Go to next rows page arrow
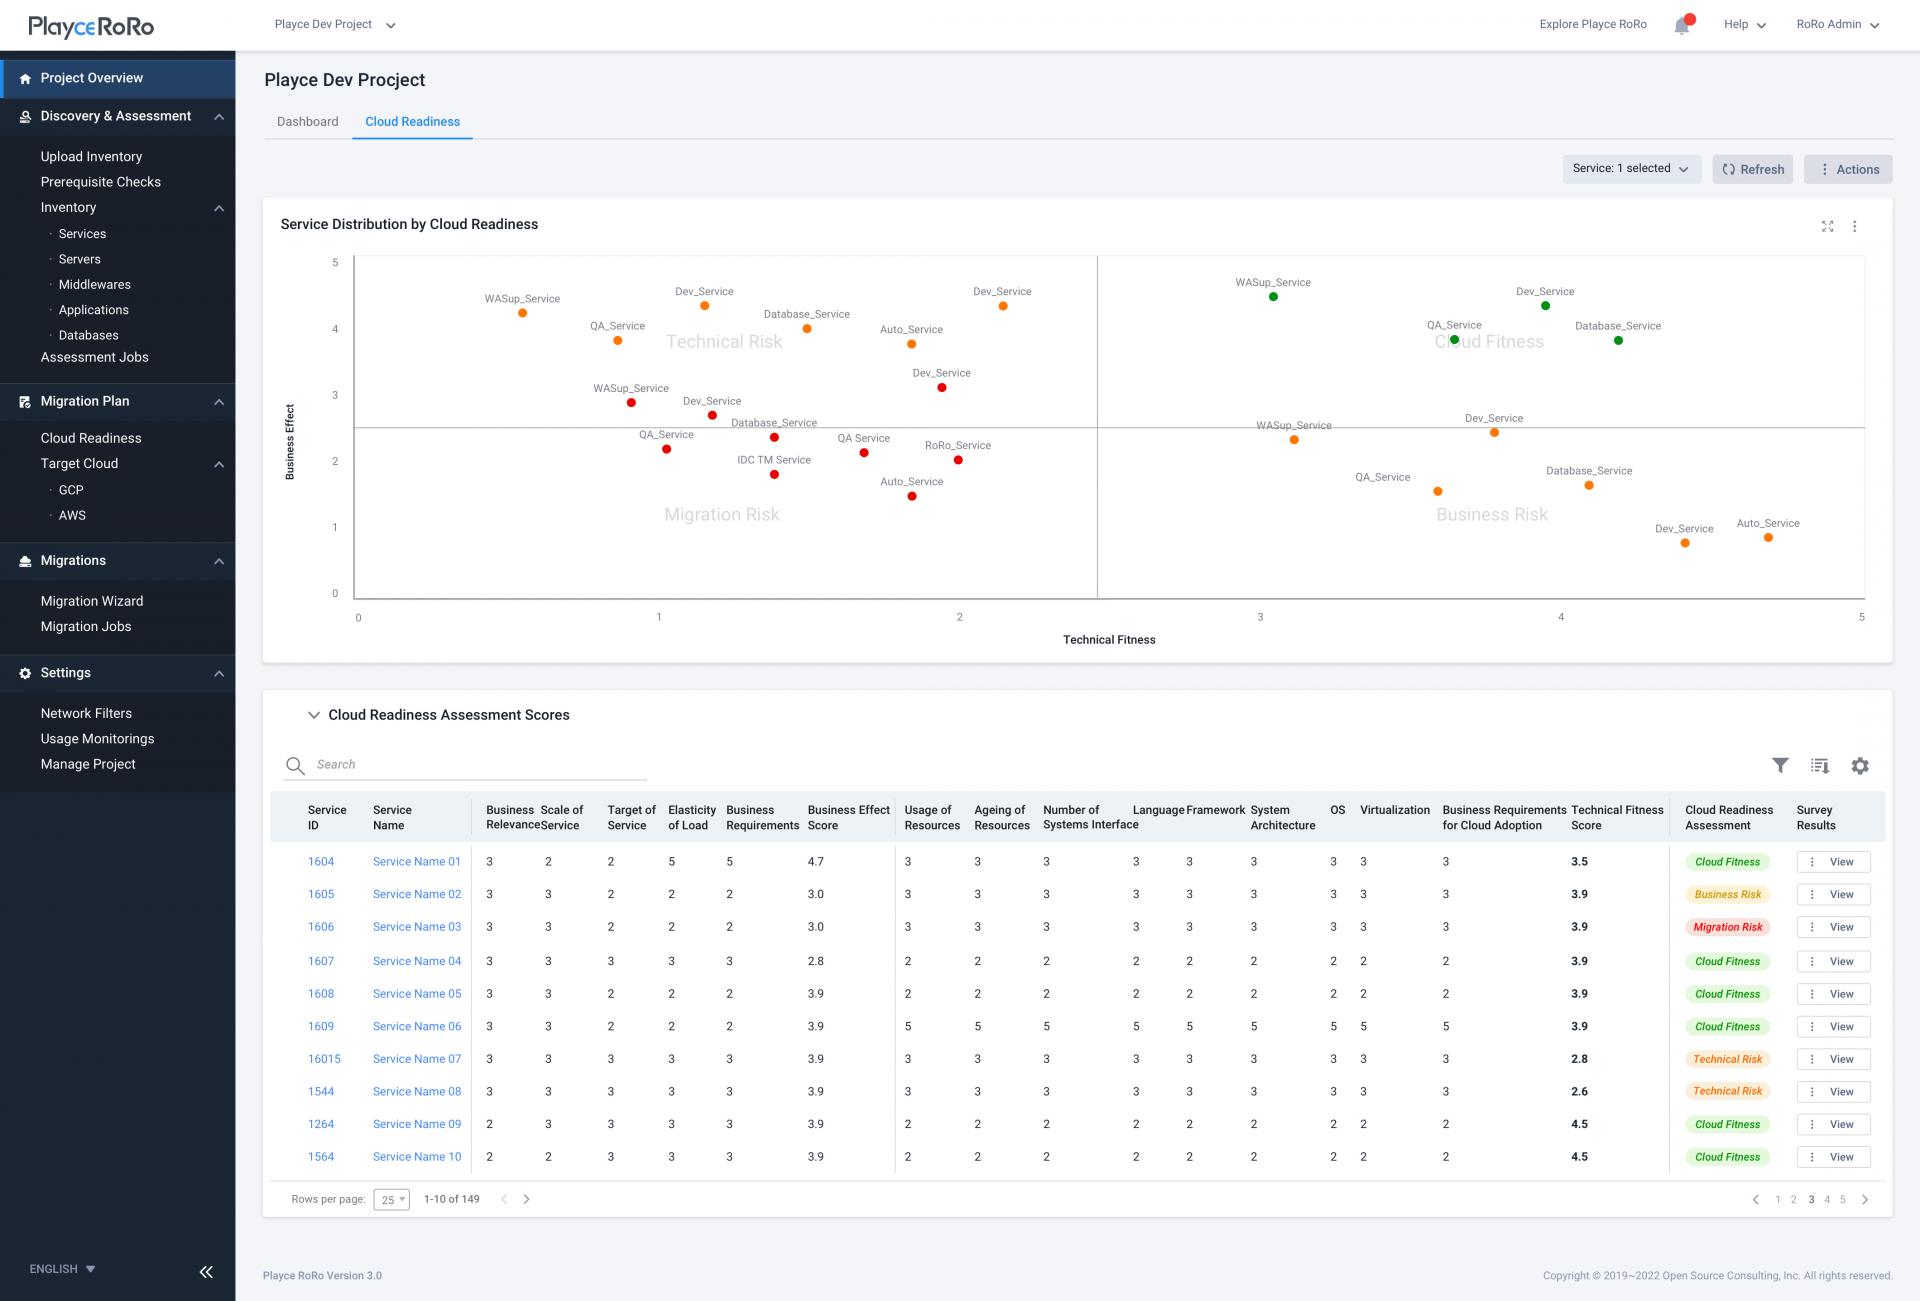The image size is (1920, 1301). coord(526,1199)
